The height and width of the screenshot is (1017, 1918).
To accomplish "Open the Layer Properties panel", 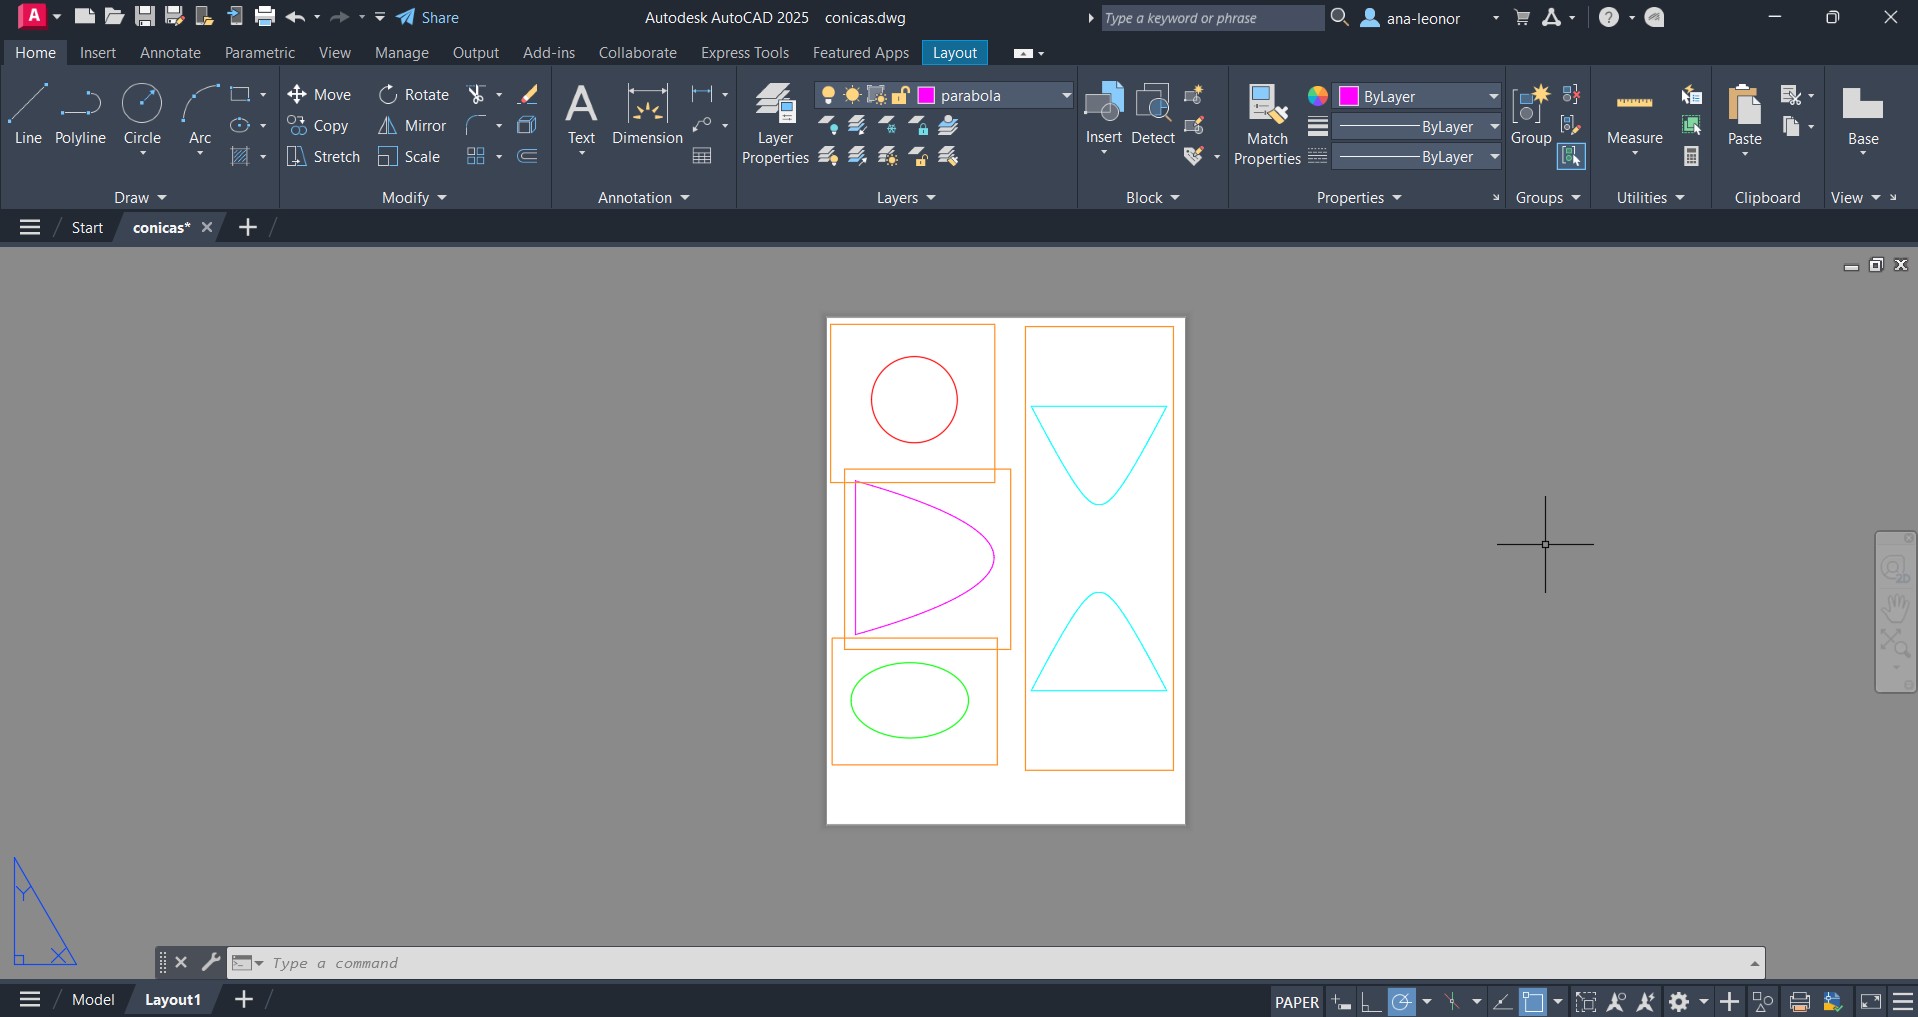I will [775, 124].
